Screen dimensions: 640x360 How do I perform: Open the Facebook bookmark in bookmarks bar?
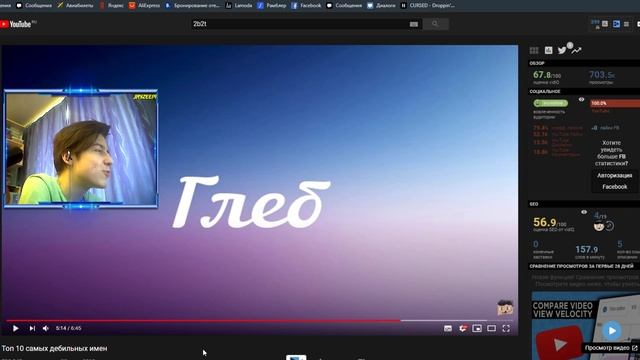pos(306,5)
